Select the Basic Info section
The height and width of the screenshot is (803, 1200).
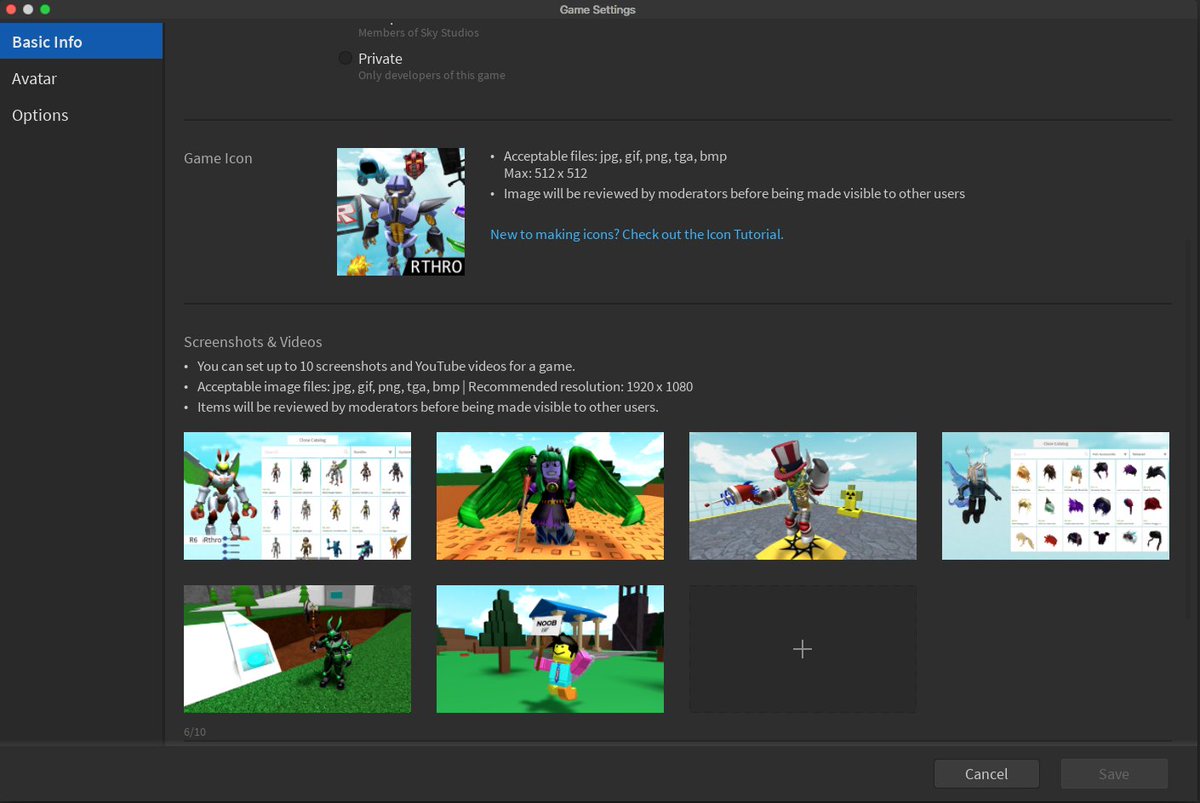click(x=45, y=41)
